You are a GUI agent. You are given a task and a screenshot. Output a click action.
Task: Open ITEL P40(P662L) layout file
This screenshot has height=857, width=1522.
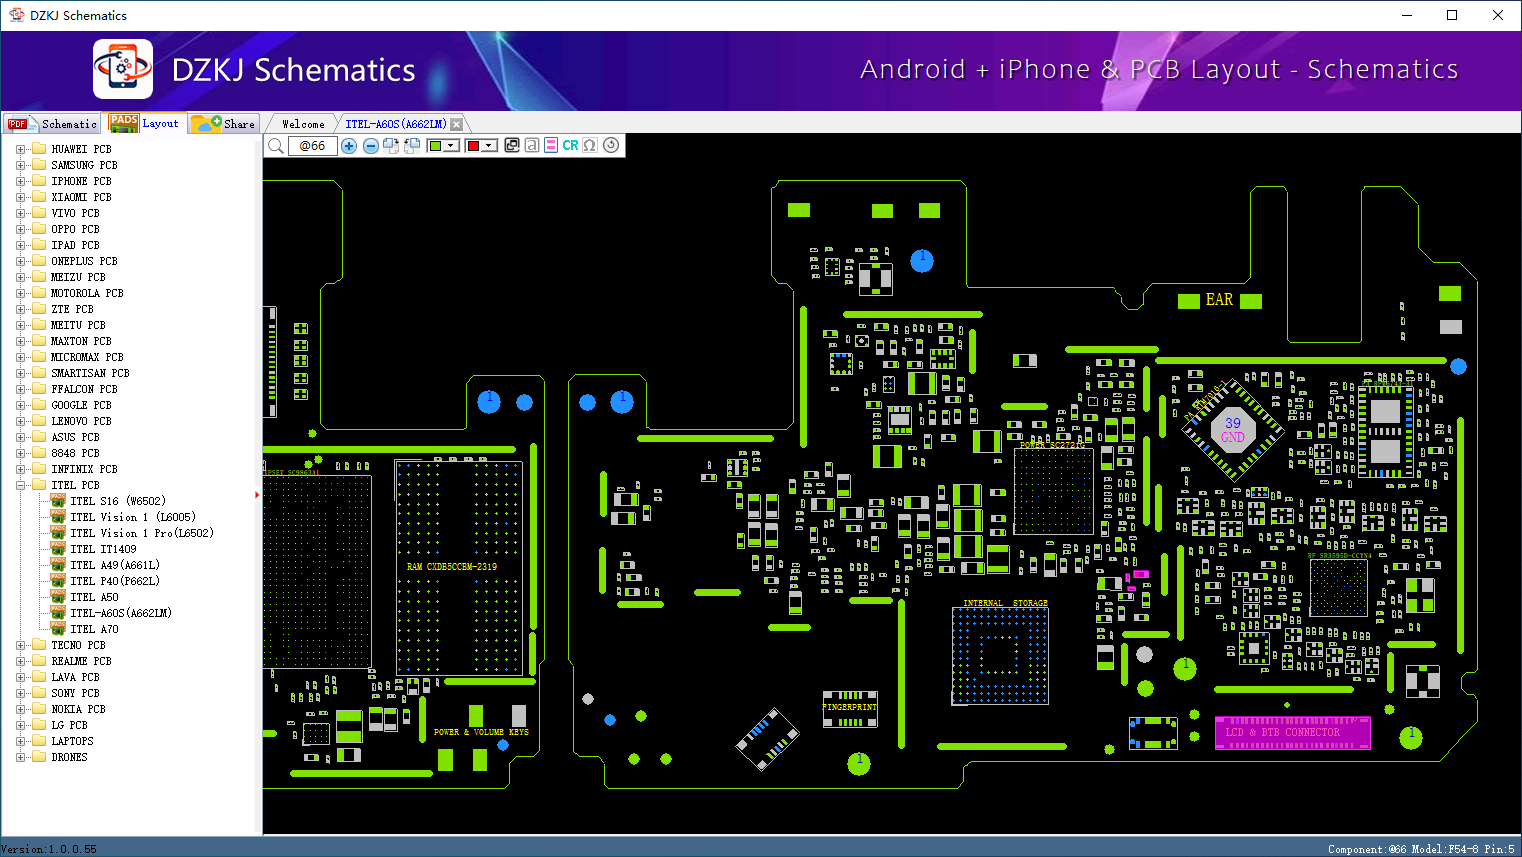[115, 581]
